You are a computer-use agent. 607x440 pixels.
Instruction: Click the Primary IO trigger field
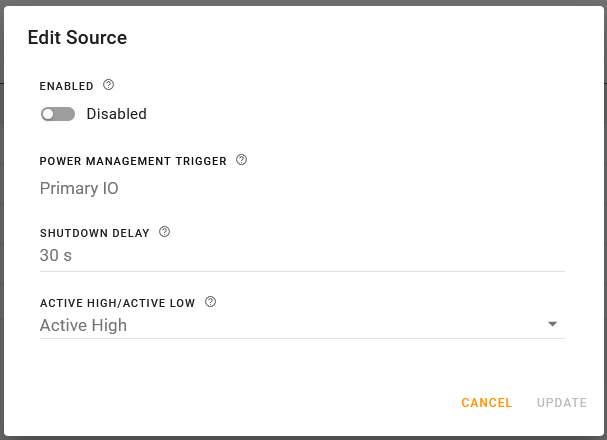[x=80, y=188]
